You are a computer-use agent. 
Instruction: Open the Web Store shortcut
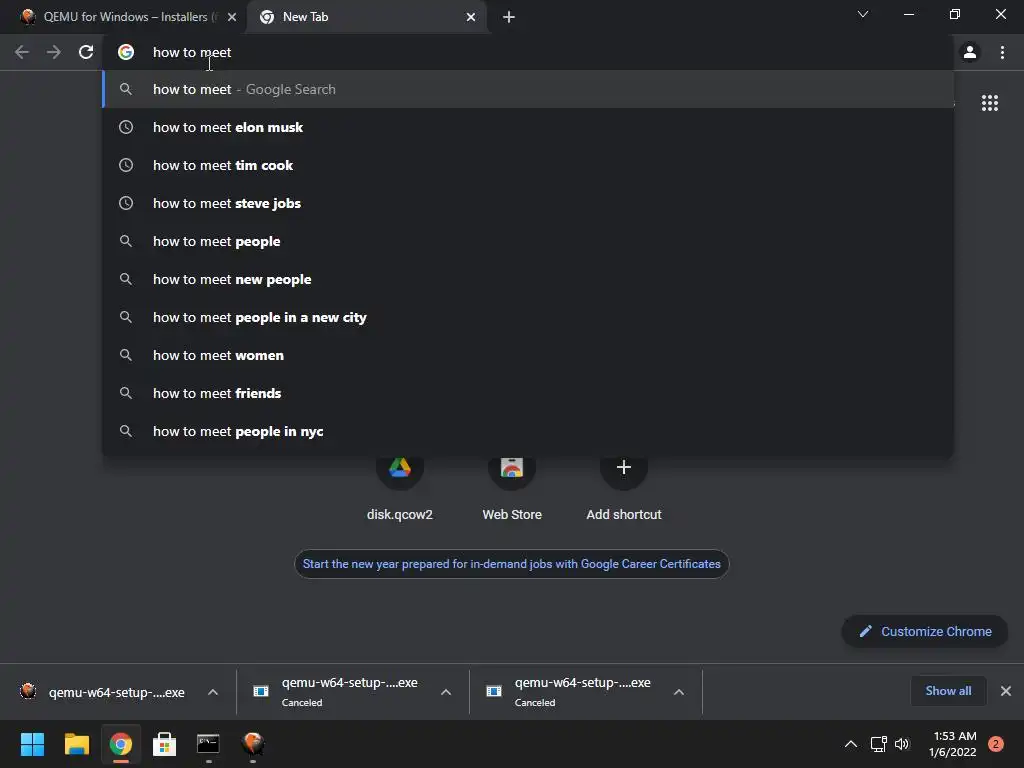click(512, 483)
